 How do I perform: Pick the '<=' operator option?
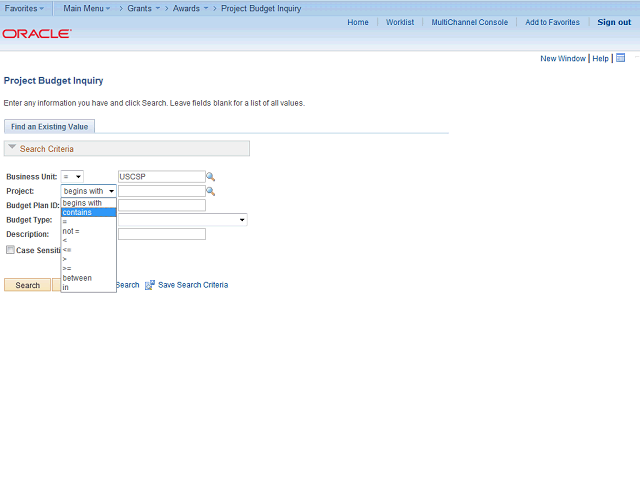pyautogui.click(x=89, y=250)
